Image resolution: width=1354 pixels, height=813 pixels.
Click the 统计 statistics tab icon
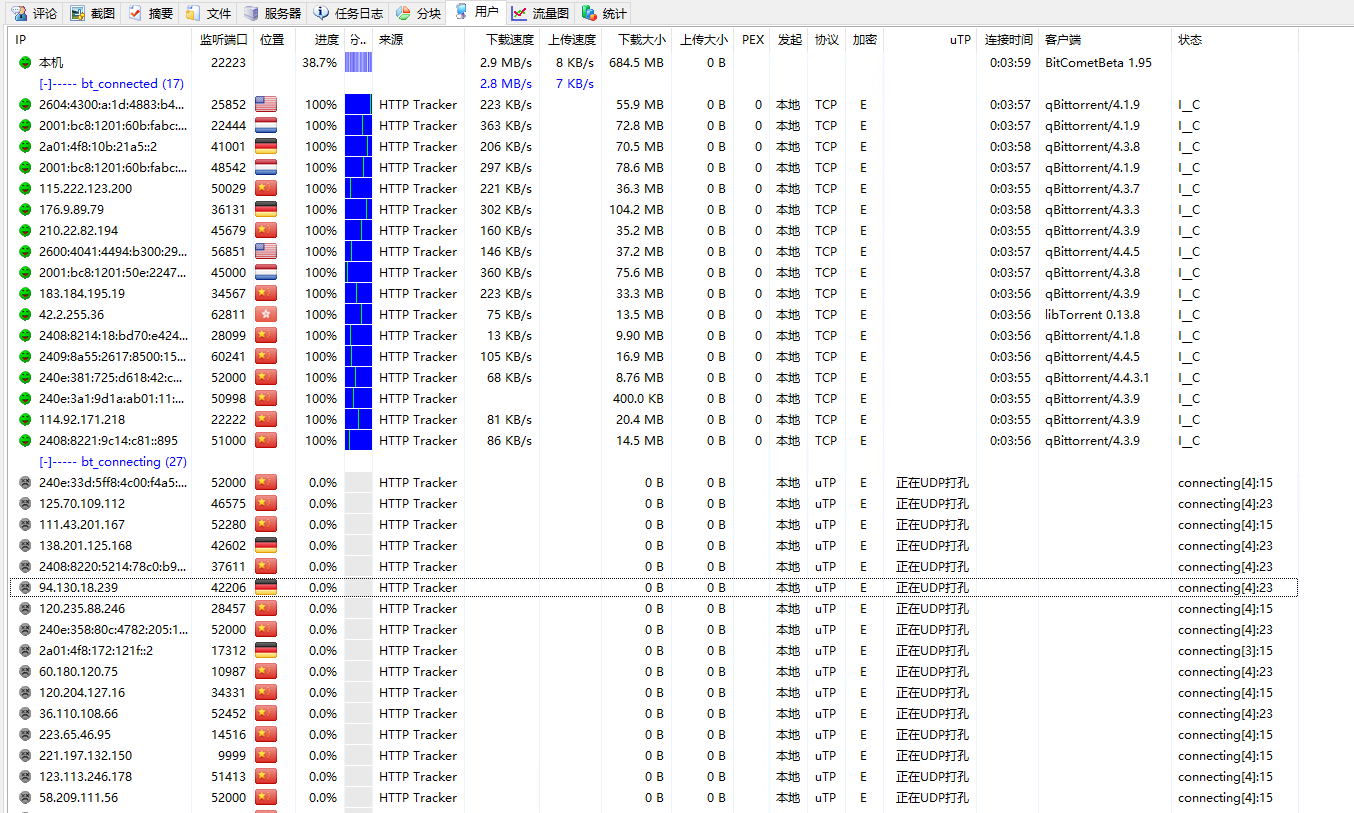click(x=589, y=14)
